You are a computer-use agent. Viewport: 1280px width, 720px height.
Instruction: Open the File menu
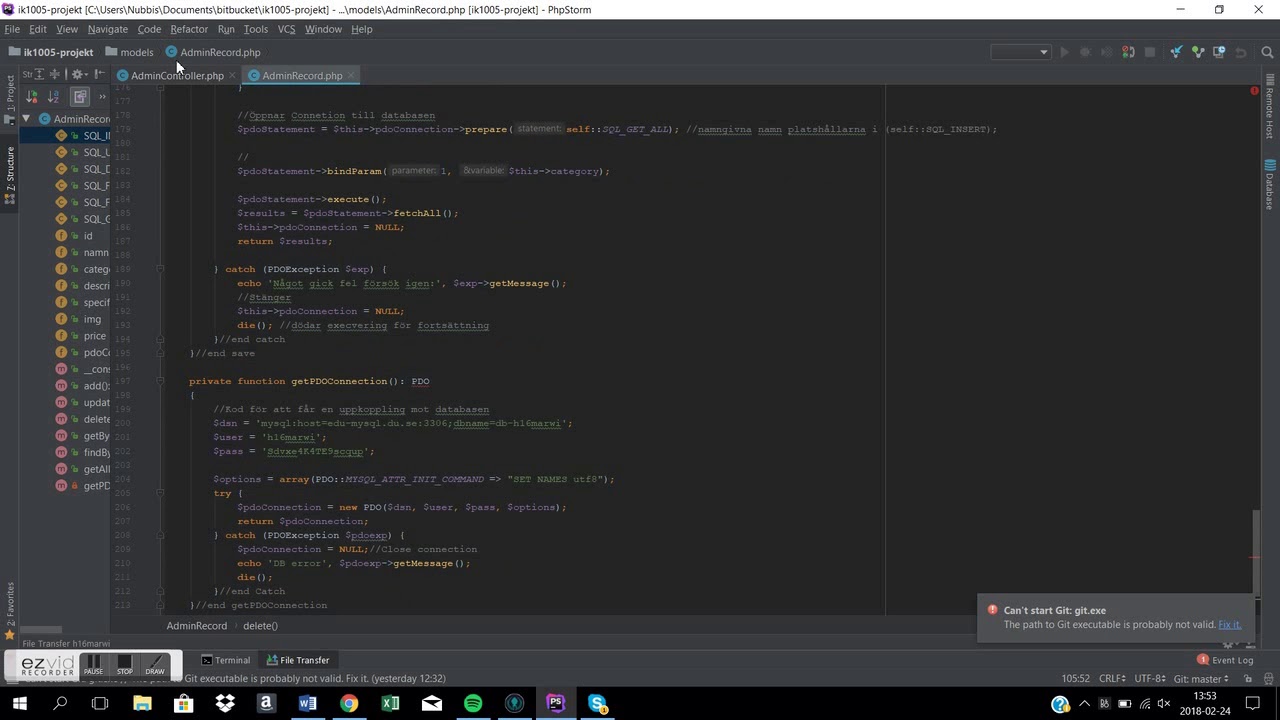tap(12, 29)
